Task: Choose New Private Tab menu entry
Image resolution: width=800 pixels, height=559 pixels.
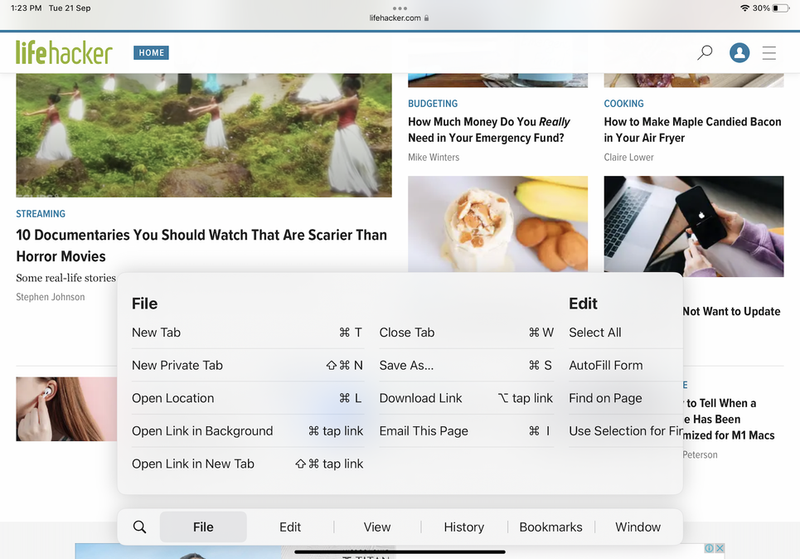Action: [177, 365]
